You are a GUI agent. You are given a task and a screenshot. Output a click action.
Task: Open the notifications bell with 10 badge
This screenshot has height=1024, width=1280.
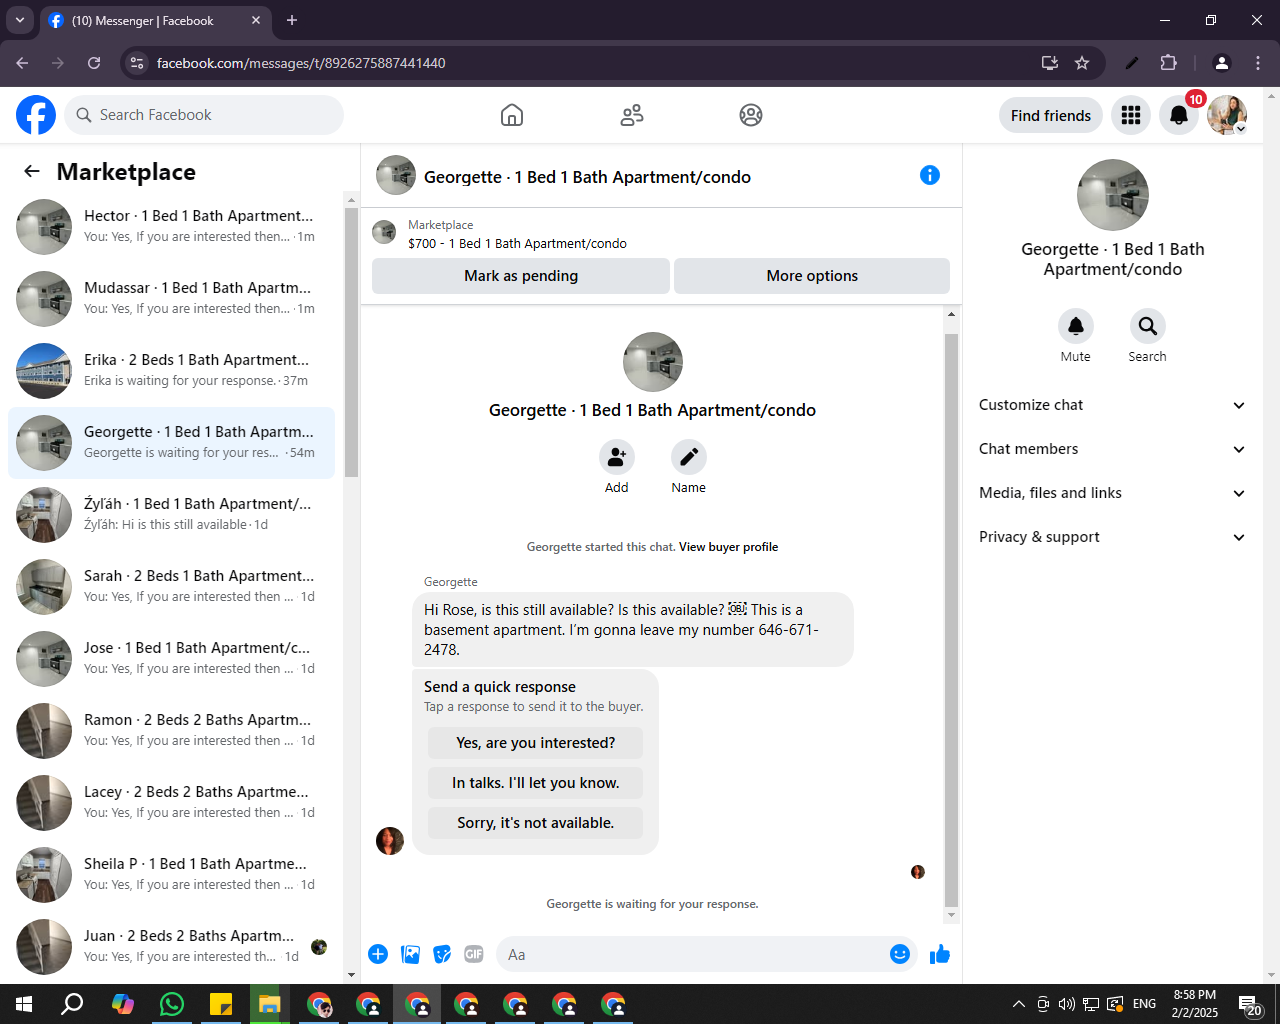pos(1179,115)
